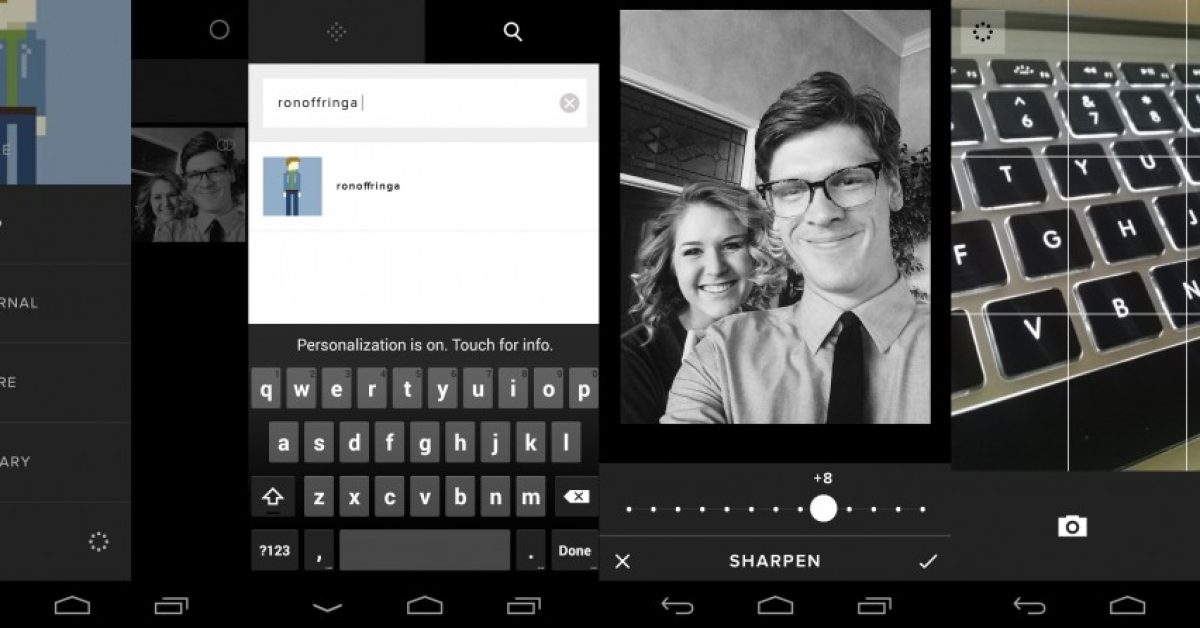The image size is (1200, 628).
Task: Click the Sharpen slider handle
Action: coord(823,509)
